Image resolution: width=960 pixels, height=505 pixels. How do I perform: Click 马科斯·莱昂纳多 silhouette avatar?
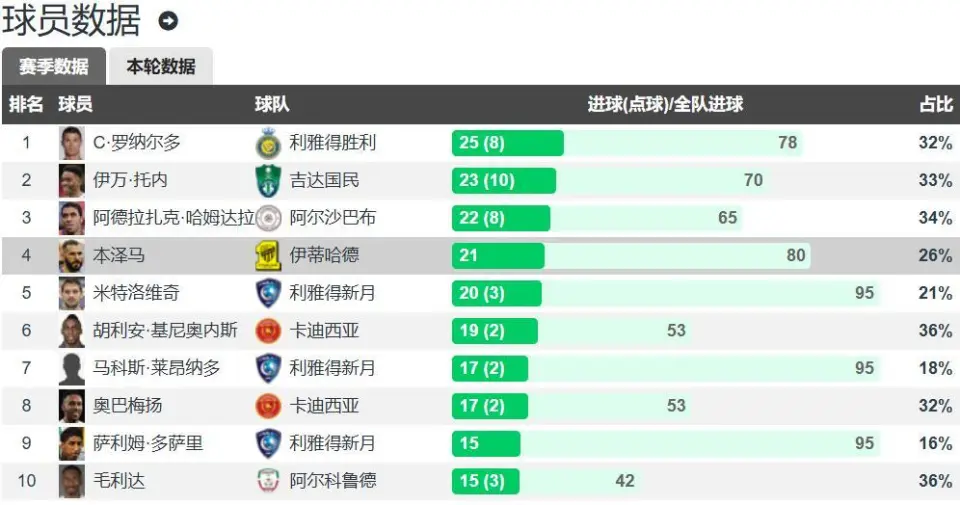tap(72, 368)
